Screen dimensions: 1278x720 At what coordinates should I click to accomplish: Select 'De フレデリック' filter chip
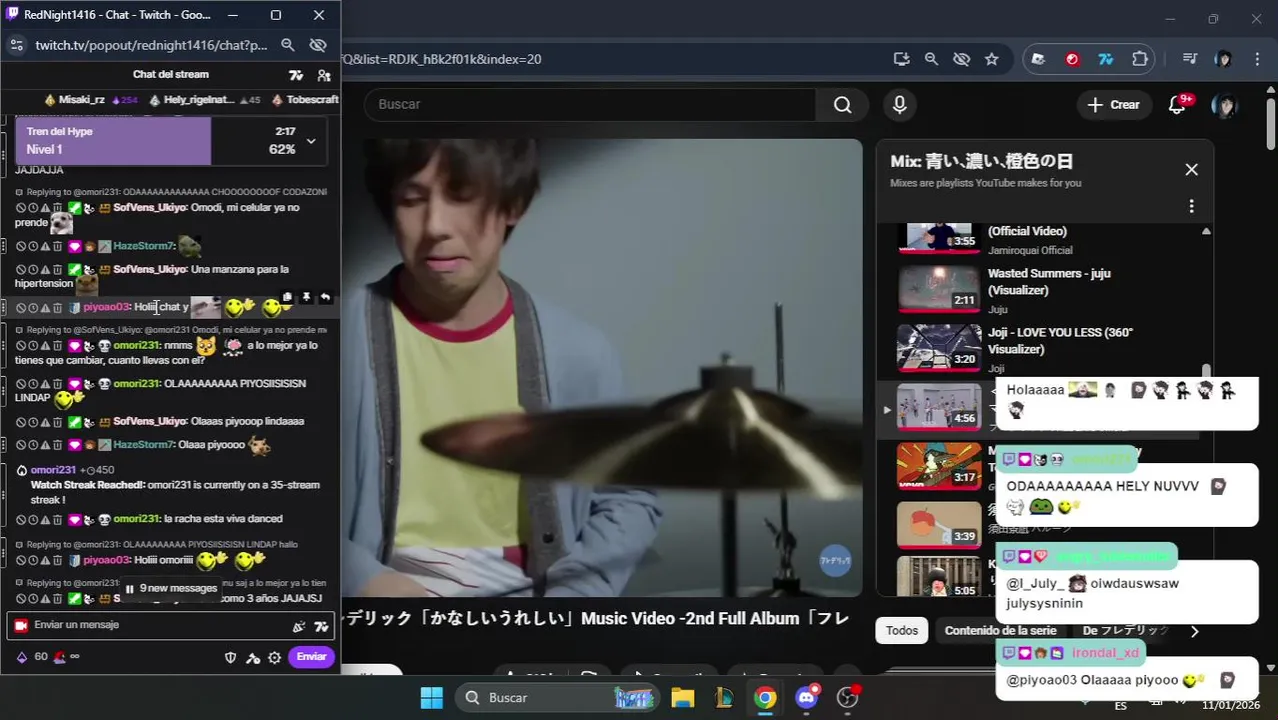pyautogui.click(x=1124, y=631)
